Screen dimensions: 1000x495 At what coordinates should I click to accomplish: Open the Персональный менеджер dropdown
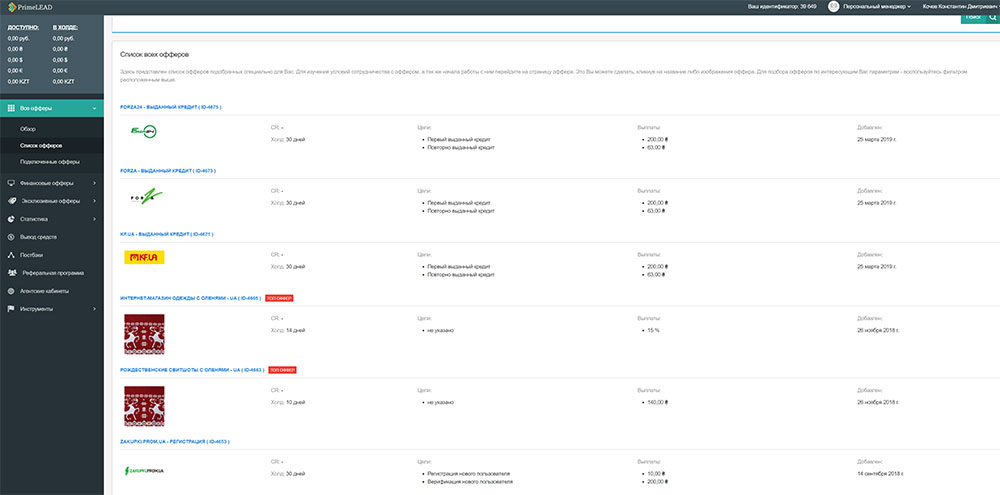click(x=877, y=6)
